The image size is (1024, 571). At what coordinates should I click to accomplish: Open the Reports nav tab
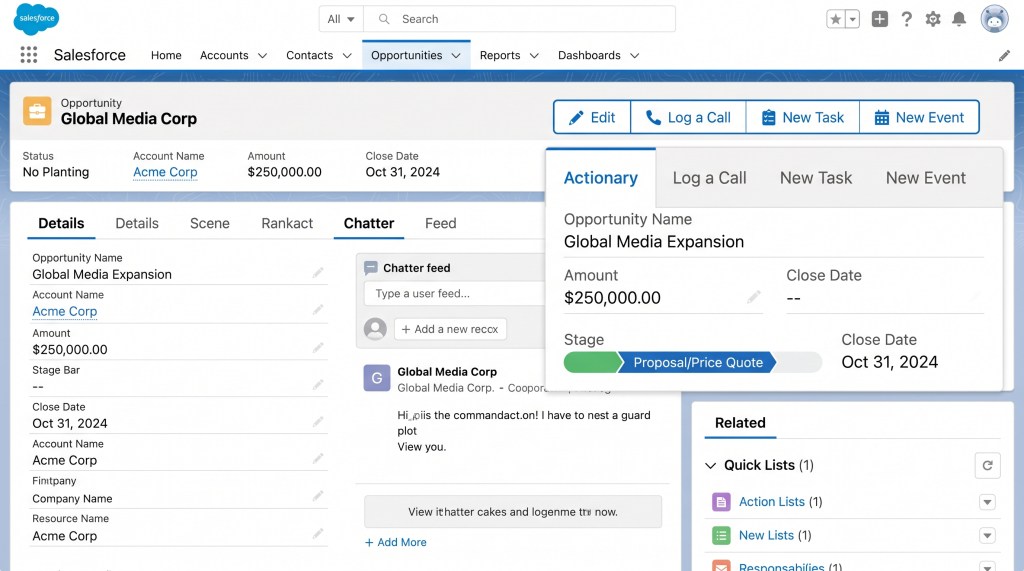tap(500, 56)
